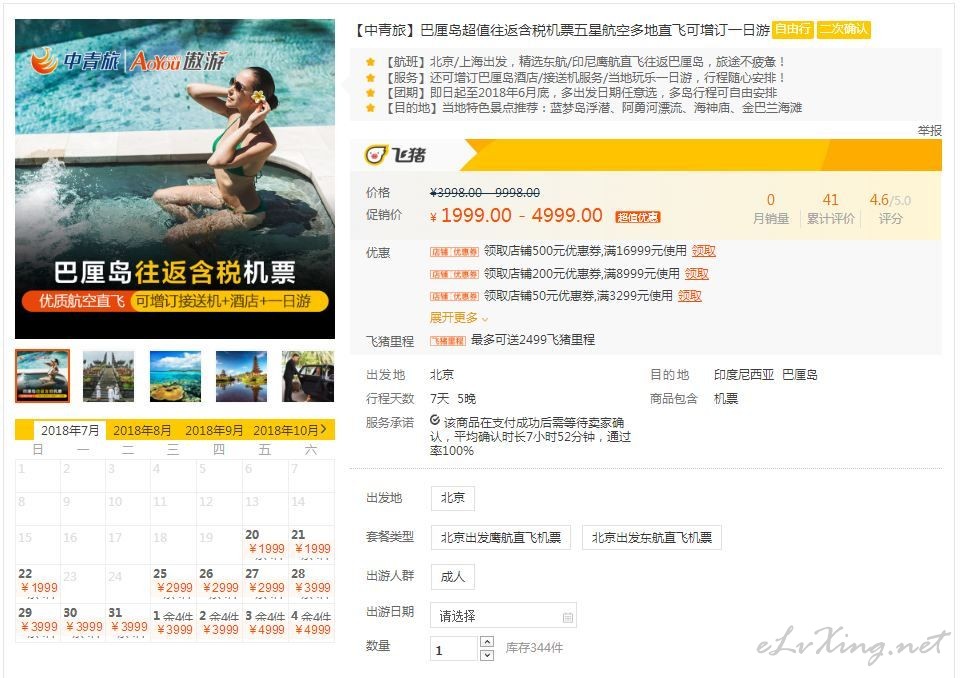Pick July 22 priced ¥1999
The height and width of the screenshot is (678, 961).
(x=38, y=582)
